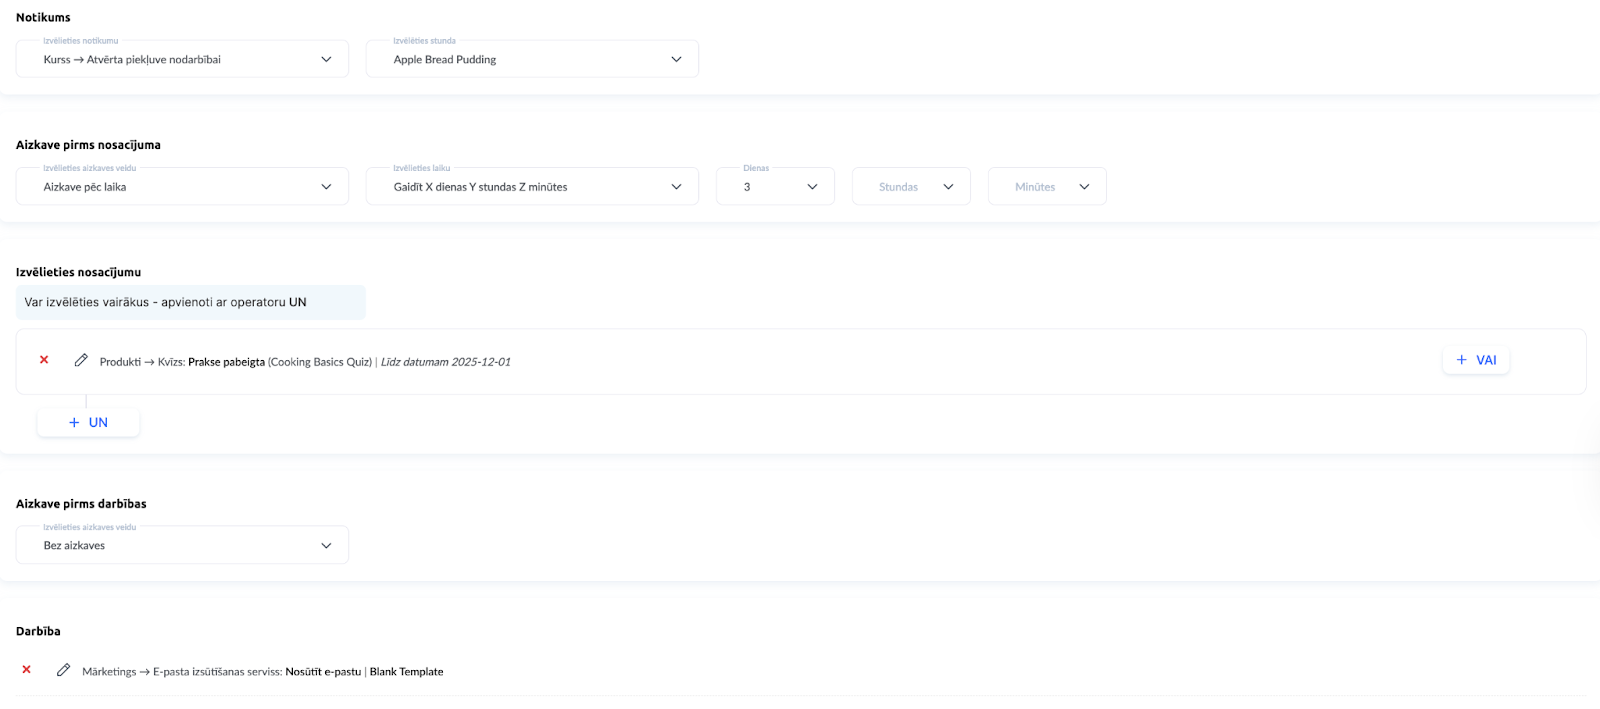Click the 'Var izvēlēties vairākus' info banner
Image resolution: width=1600 pixels, height=709 pixels.
pos(190,302)
